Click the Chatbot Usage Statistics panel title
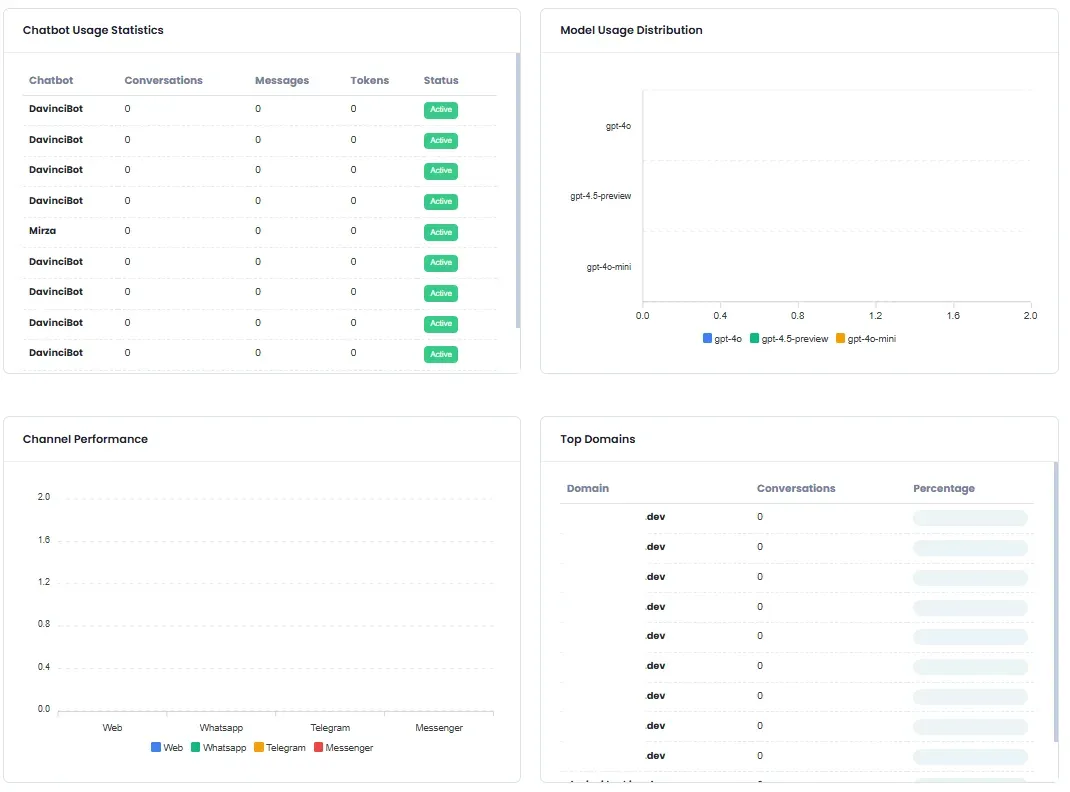Screen dimensions: 1070x792 coord(93,30)
